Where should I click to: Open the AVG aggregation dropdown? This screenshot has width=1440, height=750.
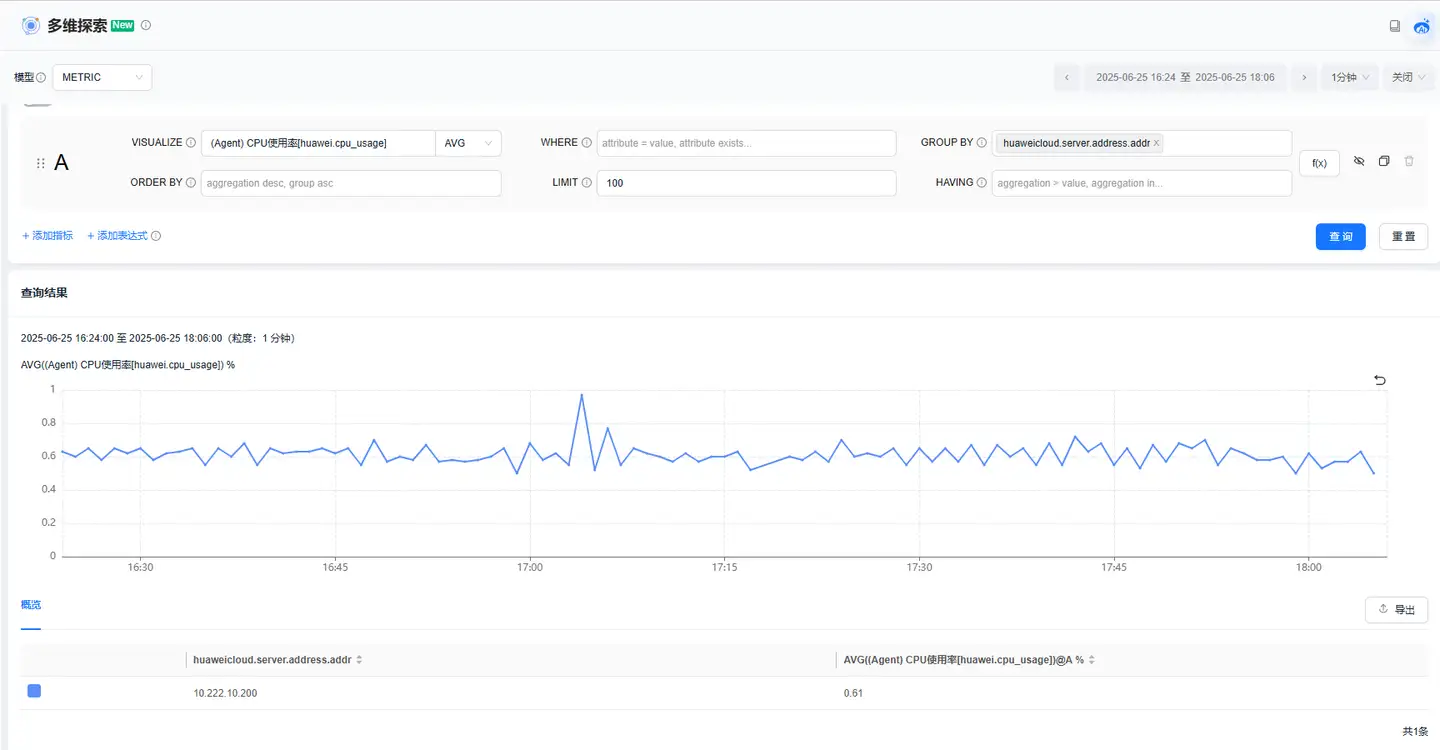[468, 143]
